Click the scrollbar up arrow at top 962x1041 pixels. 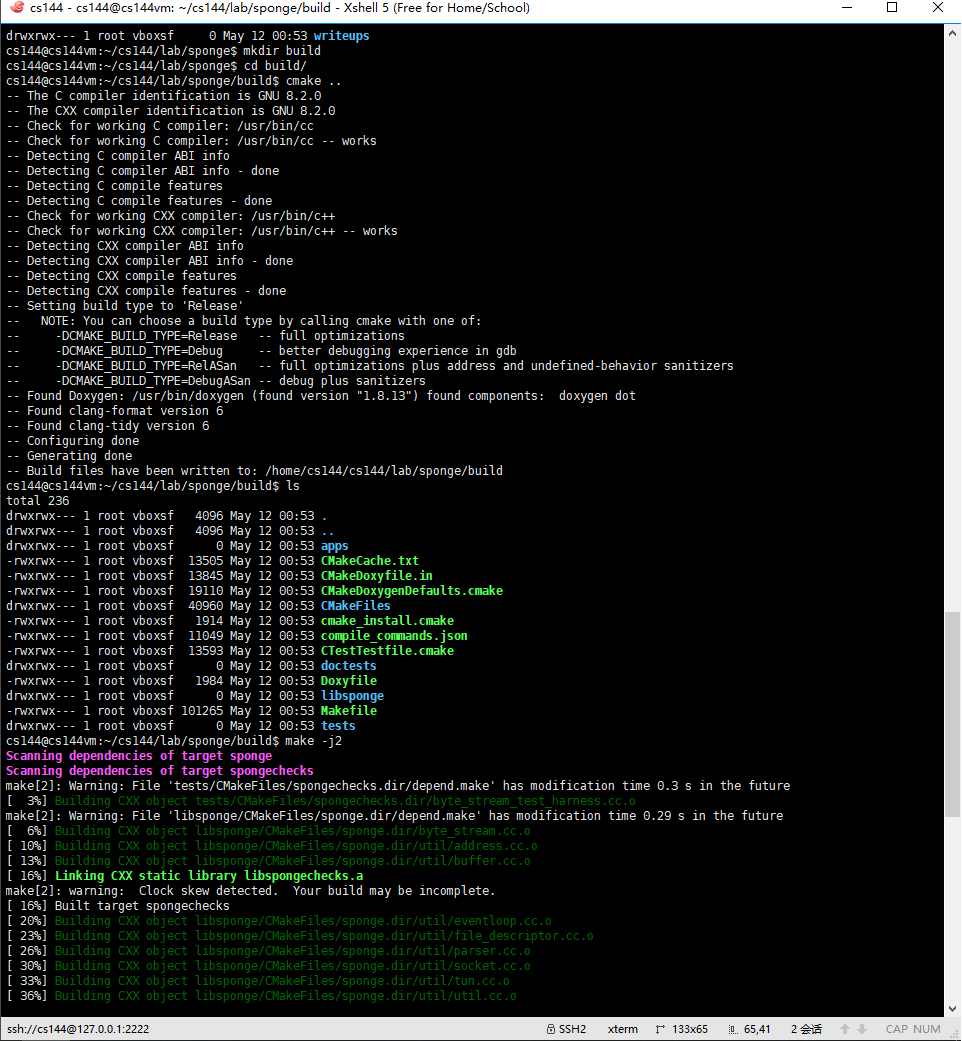click(x=953, y=31)
